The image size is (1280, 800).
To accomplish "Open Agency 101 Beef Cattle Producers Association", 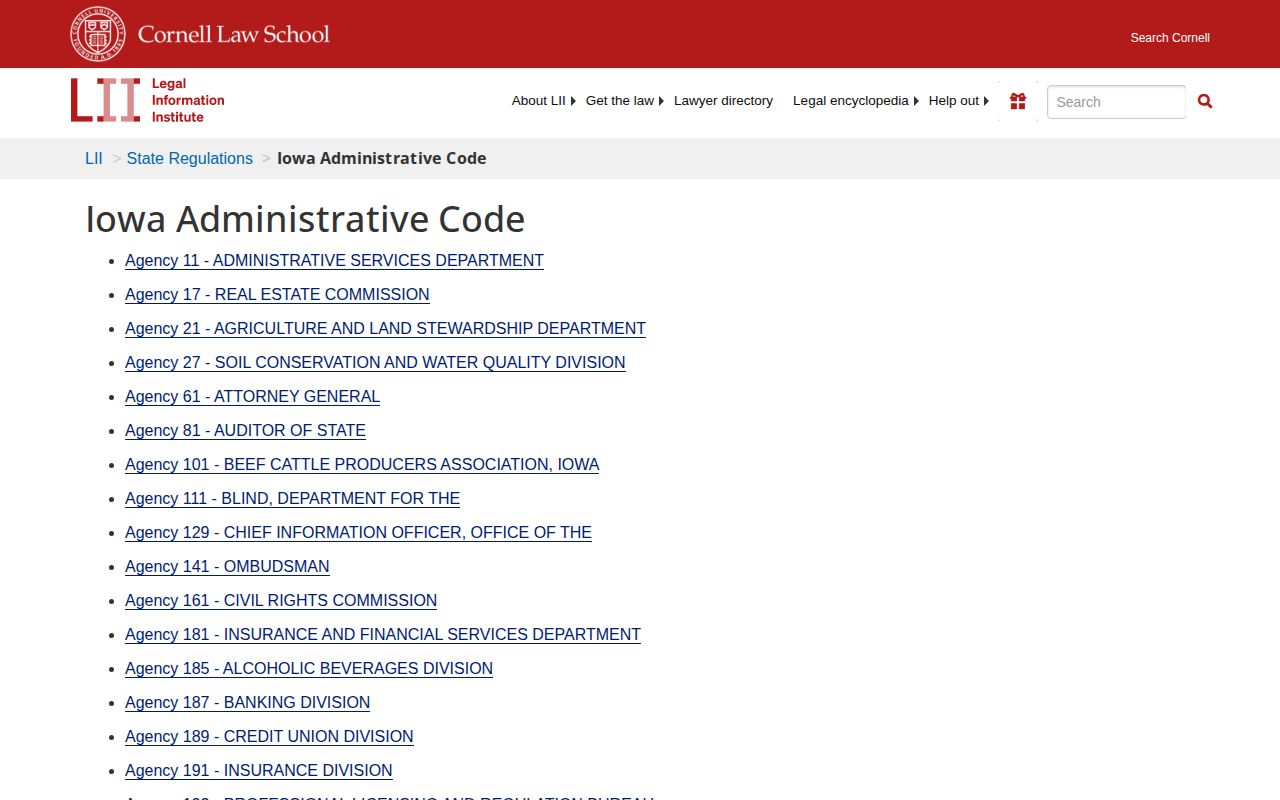I will pos(362,465).
